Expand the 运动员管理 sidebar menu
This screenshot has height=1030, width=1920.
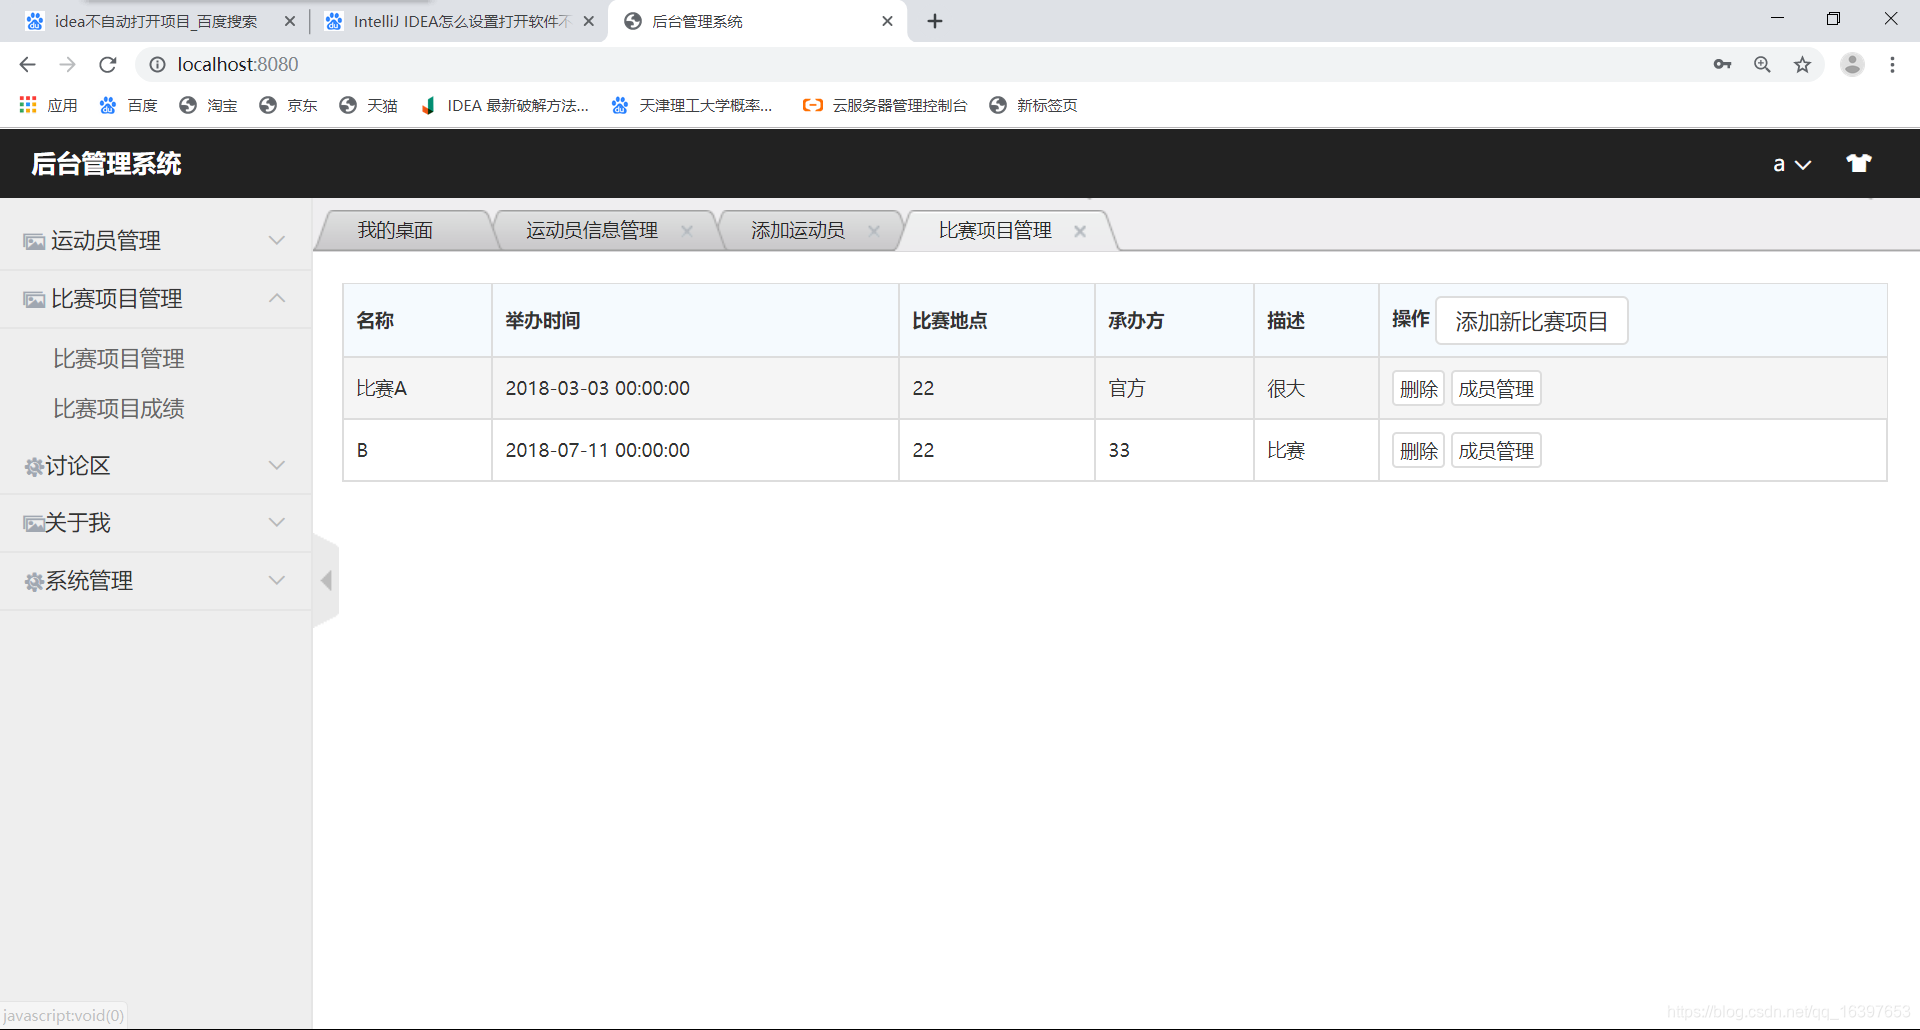tap(156, 240)
